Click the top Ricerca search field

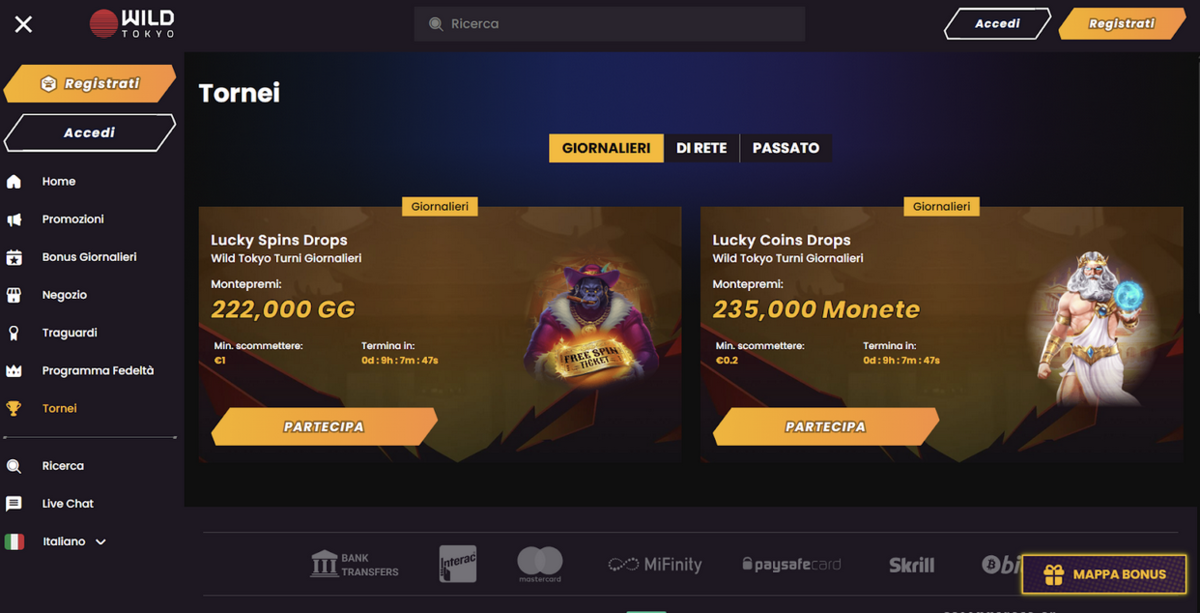[x=609, y=24]
